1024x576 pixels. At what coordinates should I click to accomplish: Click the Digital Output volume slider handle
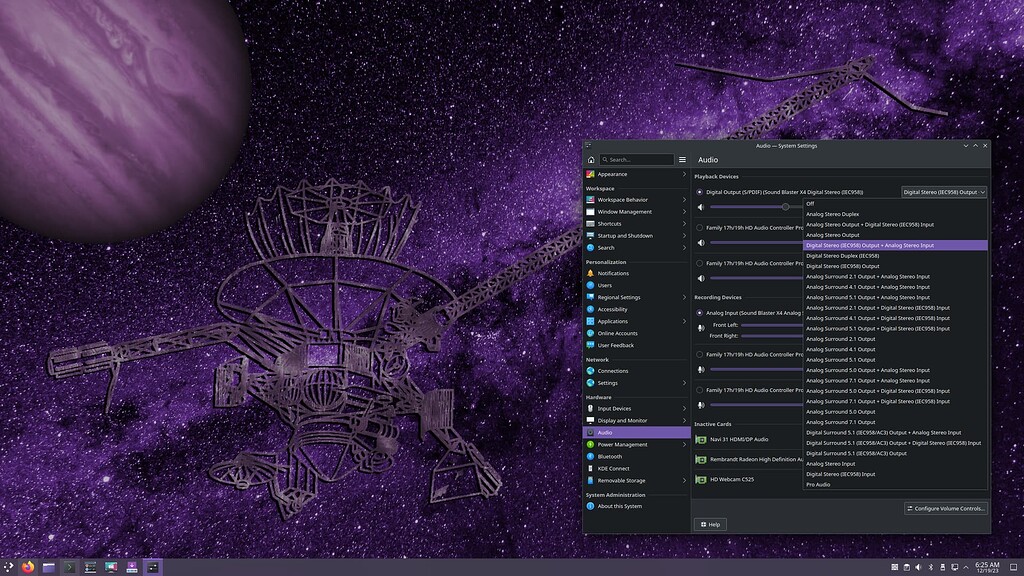(786, 207)
